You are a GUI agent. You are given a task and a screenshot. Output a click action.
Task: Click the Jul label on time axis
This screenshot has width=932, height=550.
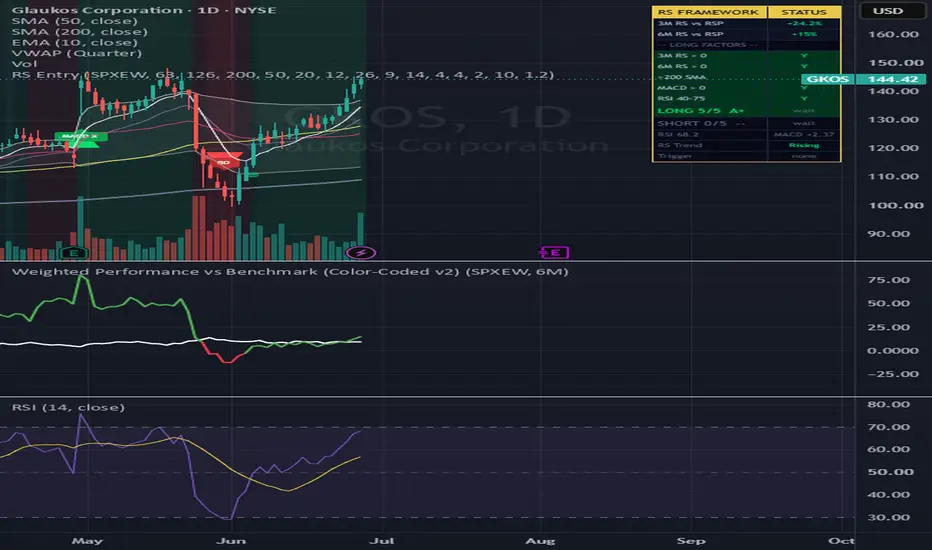click(x=382, y=540)
